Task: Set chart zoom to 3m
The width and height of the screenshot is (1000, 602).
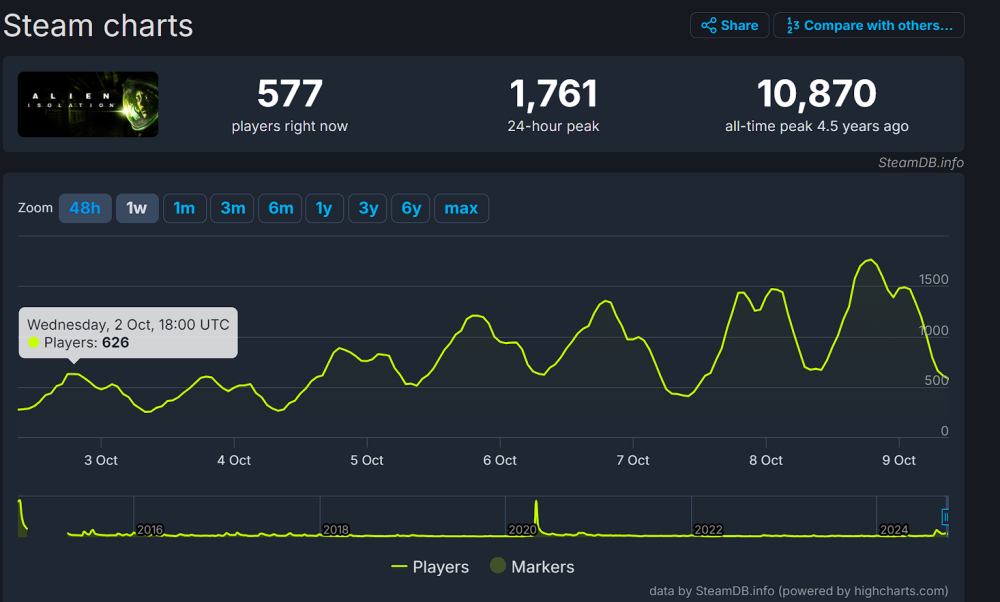Action: pos(233,208)
